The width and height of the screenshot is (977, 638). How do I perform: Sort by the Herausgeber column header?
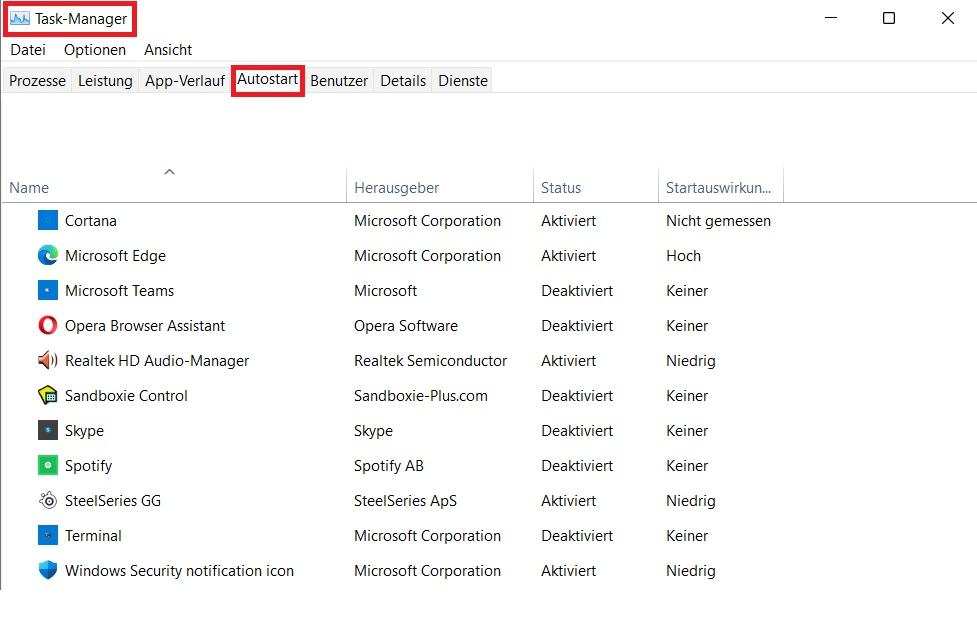point(397,187)
